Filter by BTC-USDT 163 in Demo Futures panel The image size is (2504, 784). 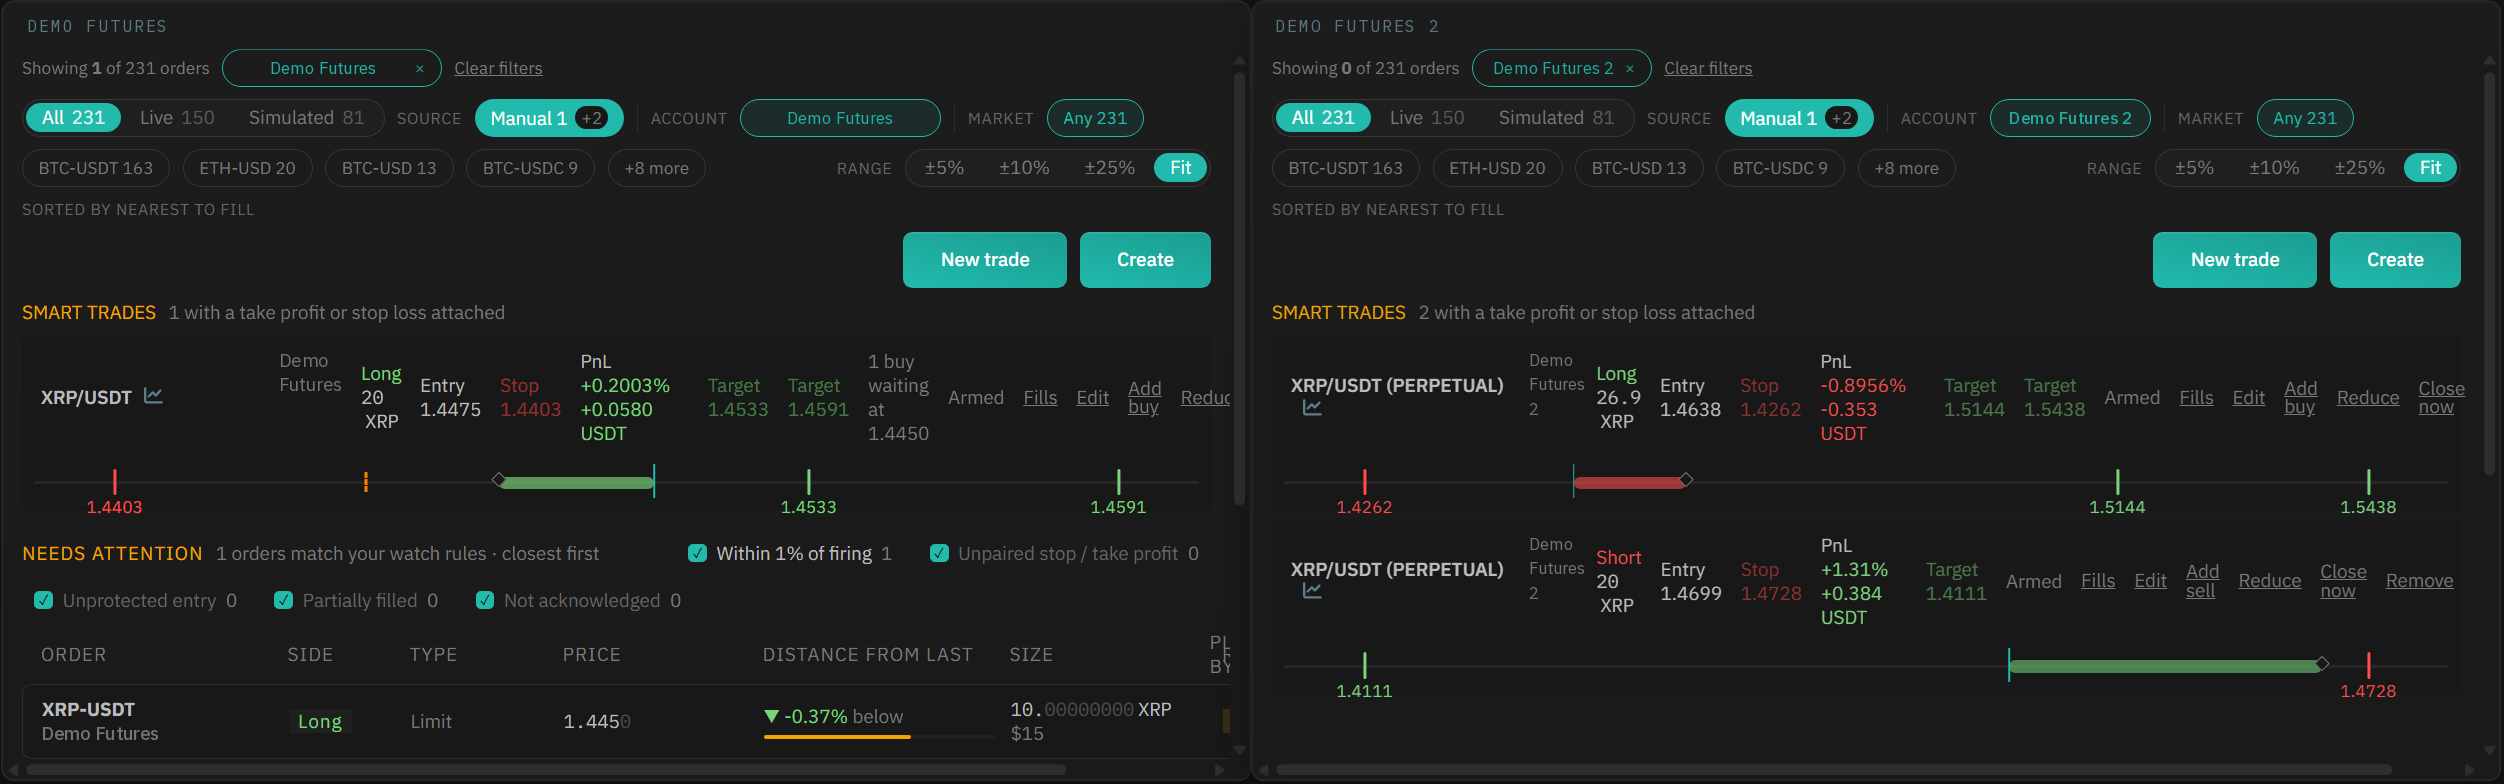pyautogui.click(x=96, y=168)
